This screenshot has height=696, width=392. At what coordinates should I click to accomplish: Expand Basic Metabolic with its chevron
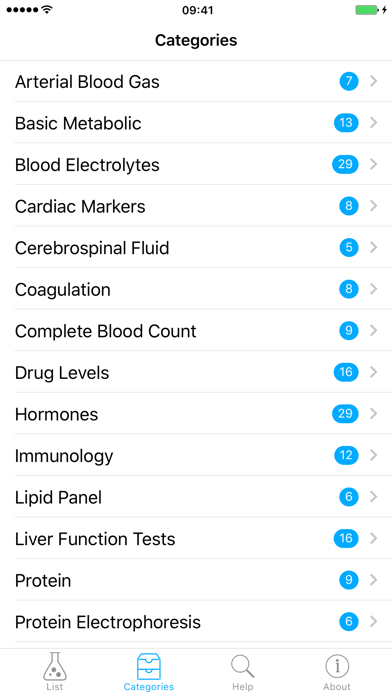(x=374, y=123)
